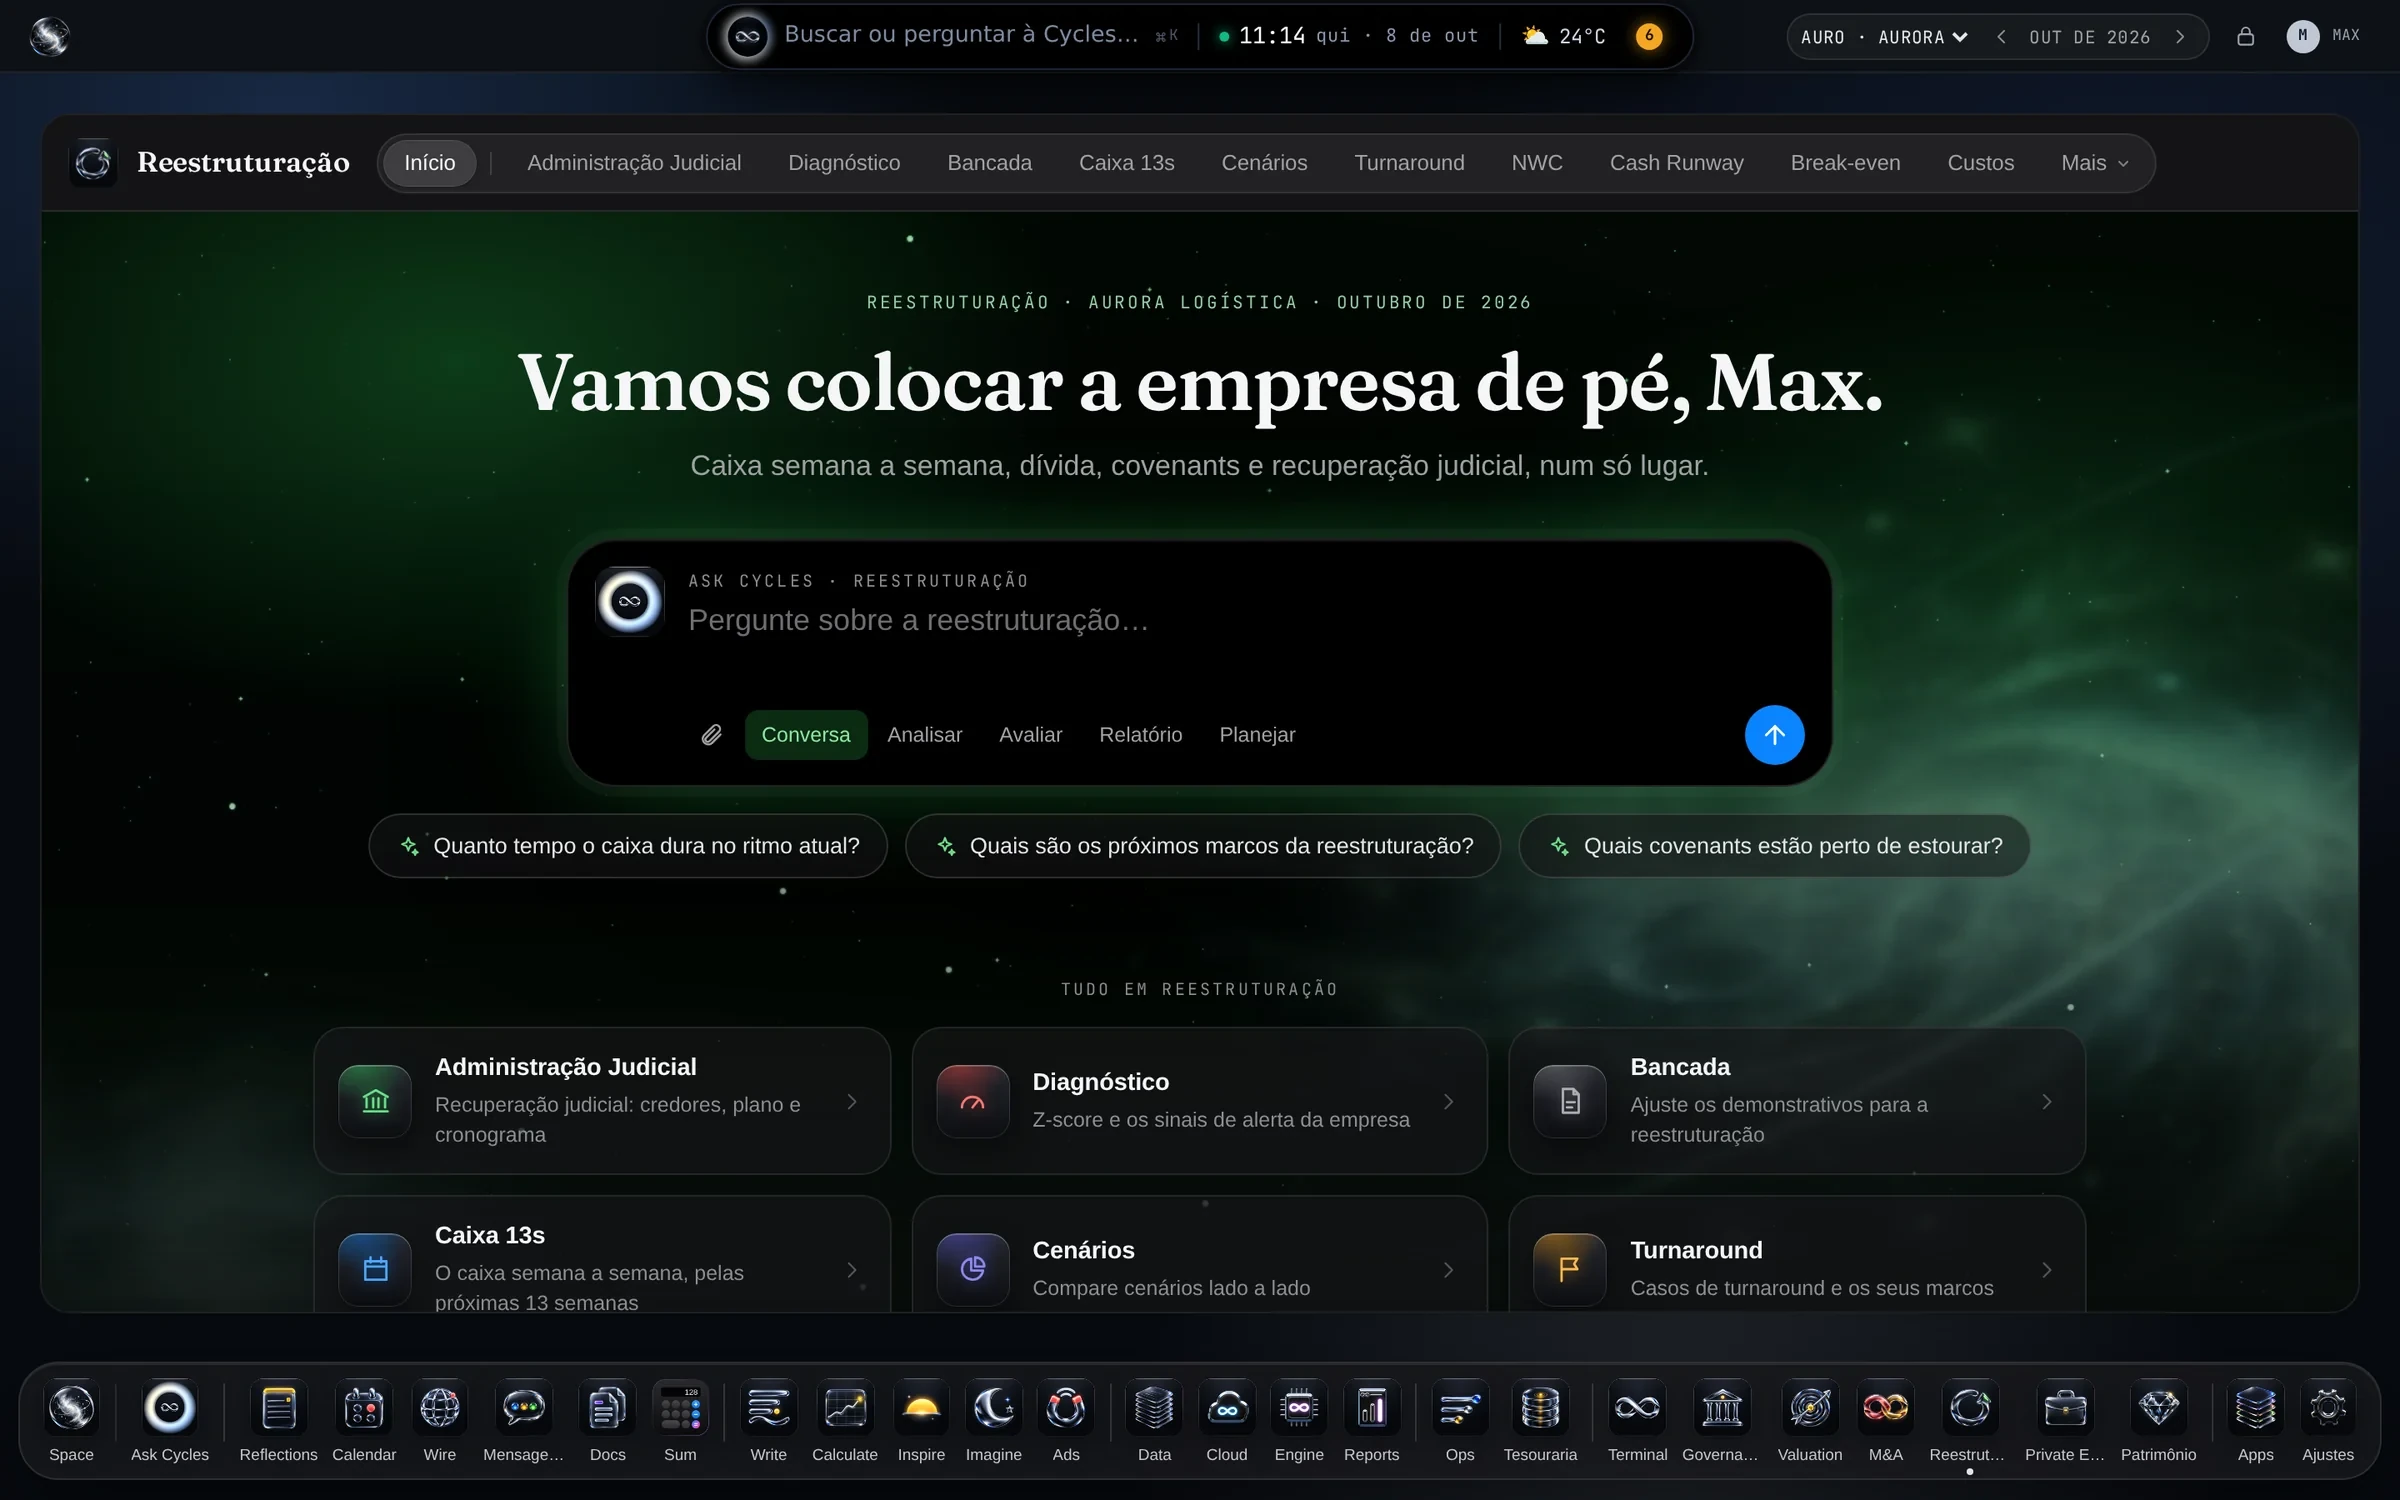Expand the Mais navigation menu
This screenshot has height=1500, width=2400.
(x=2094, y=163)
